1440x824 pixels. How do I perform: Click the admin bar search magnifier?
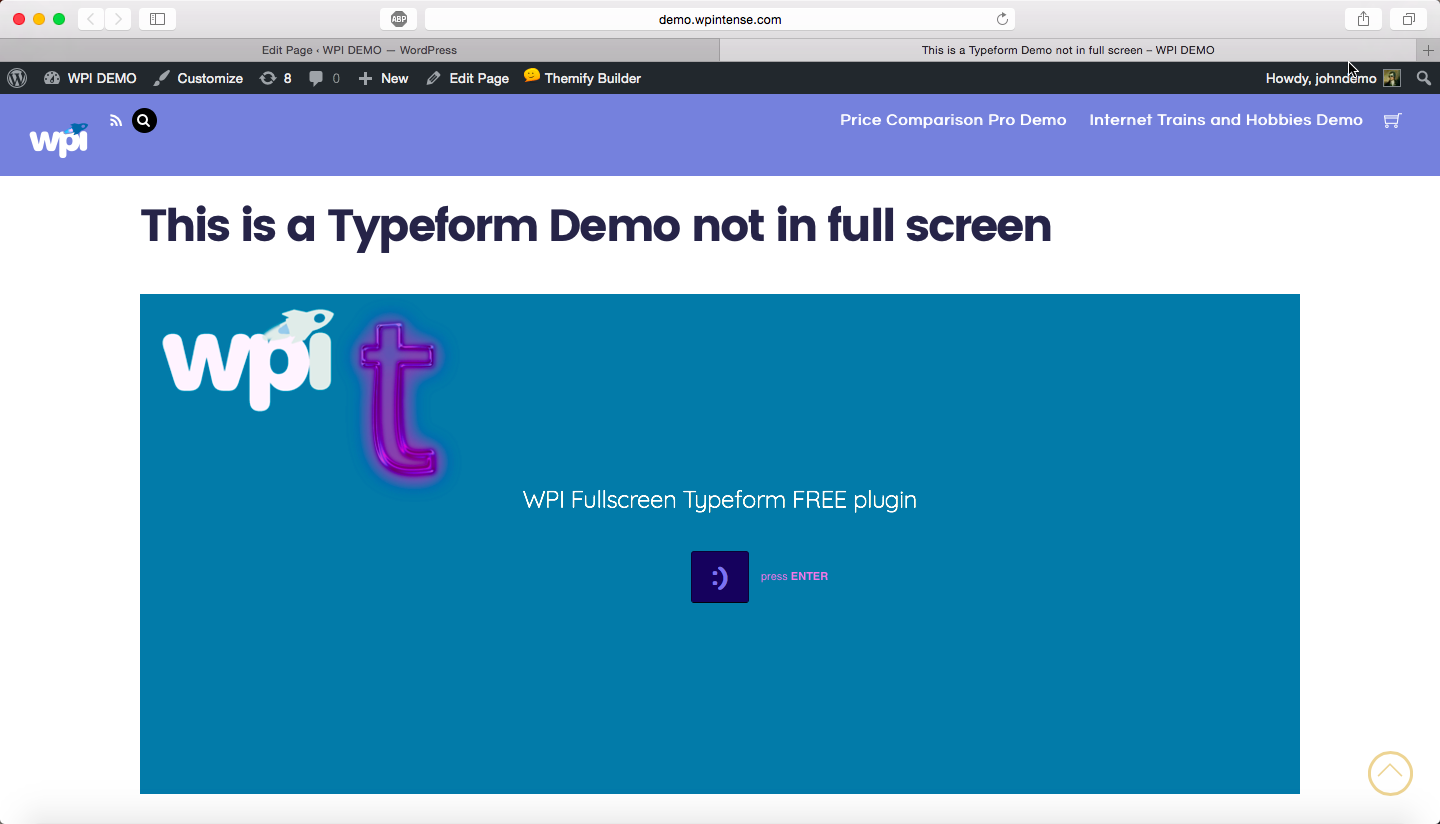pyautogui.click(x=1424, y=78)
